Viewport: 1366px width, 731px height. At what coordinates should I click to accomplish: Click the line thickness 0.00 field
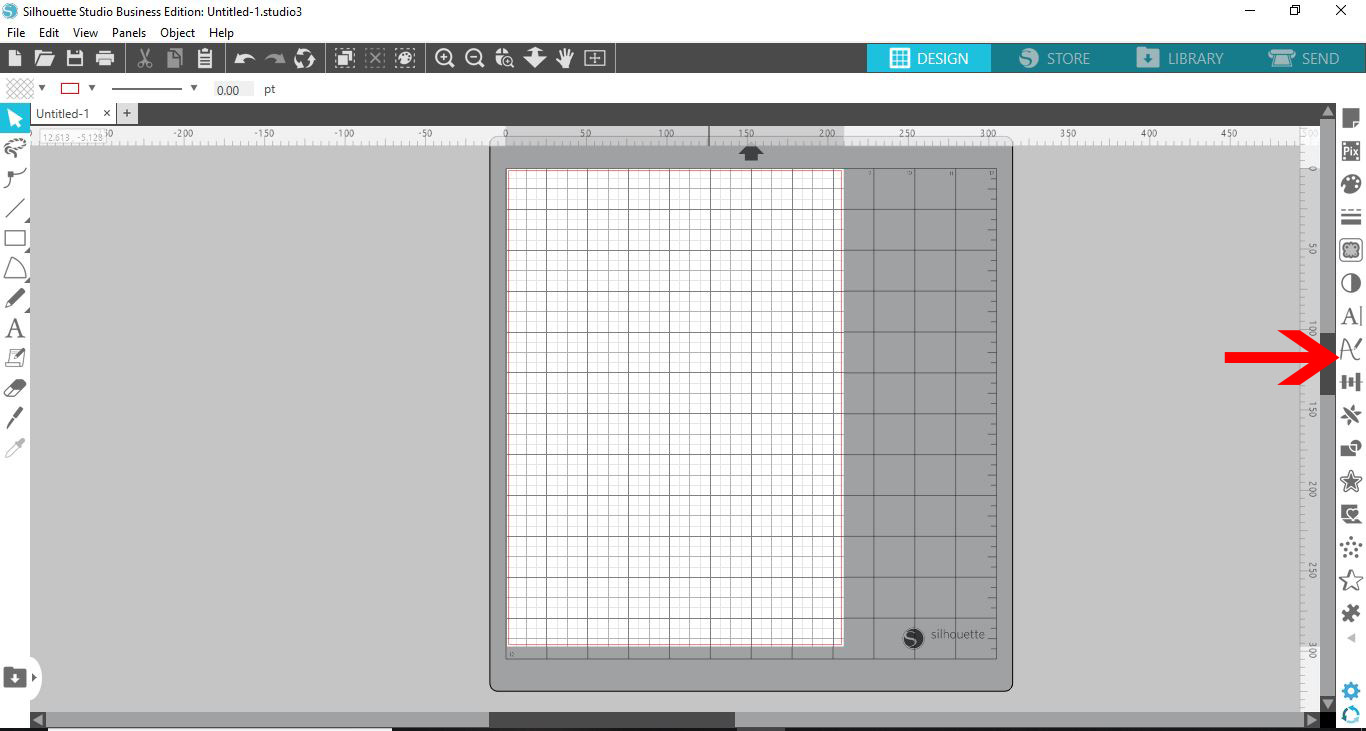point(234,90)
